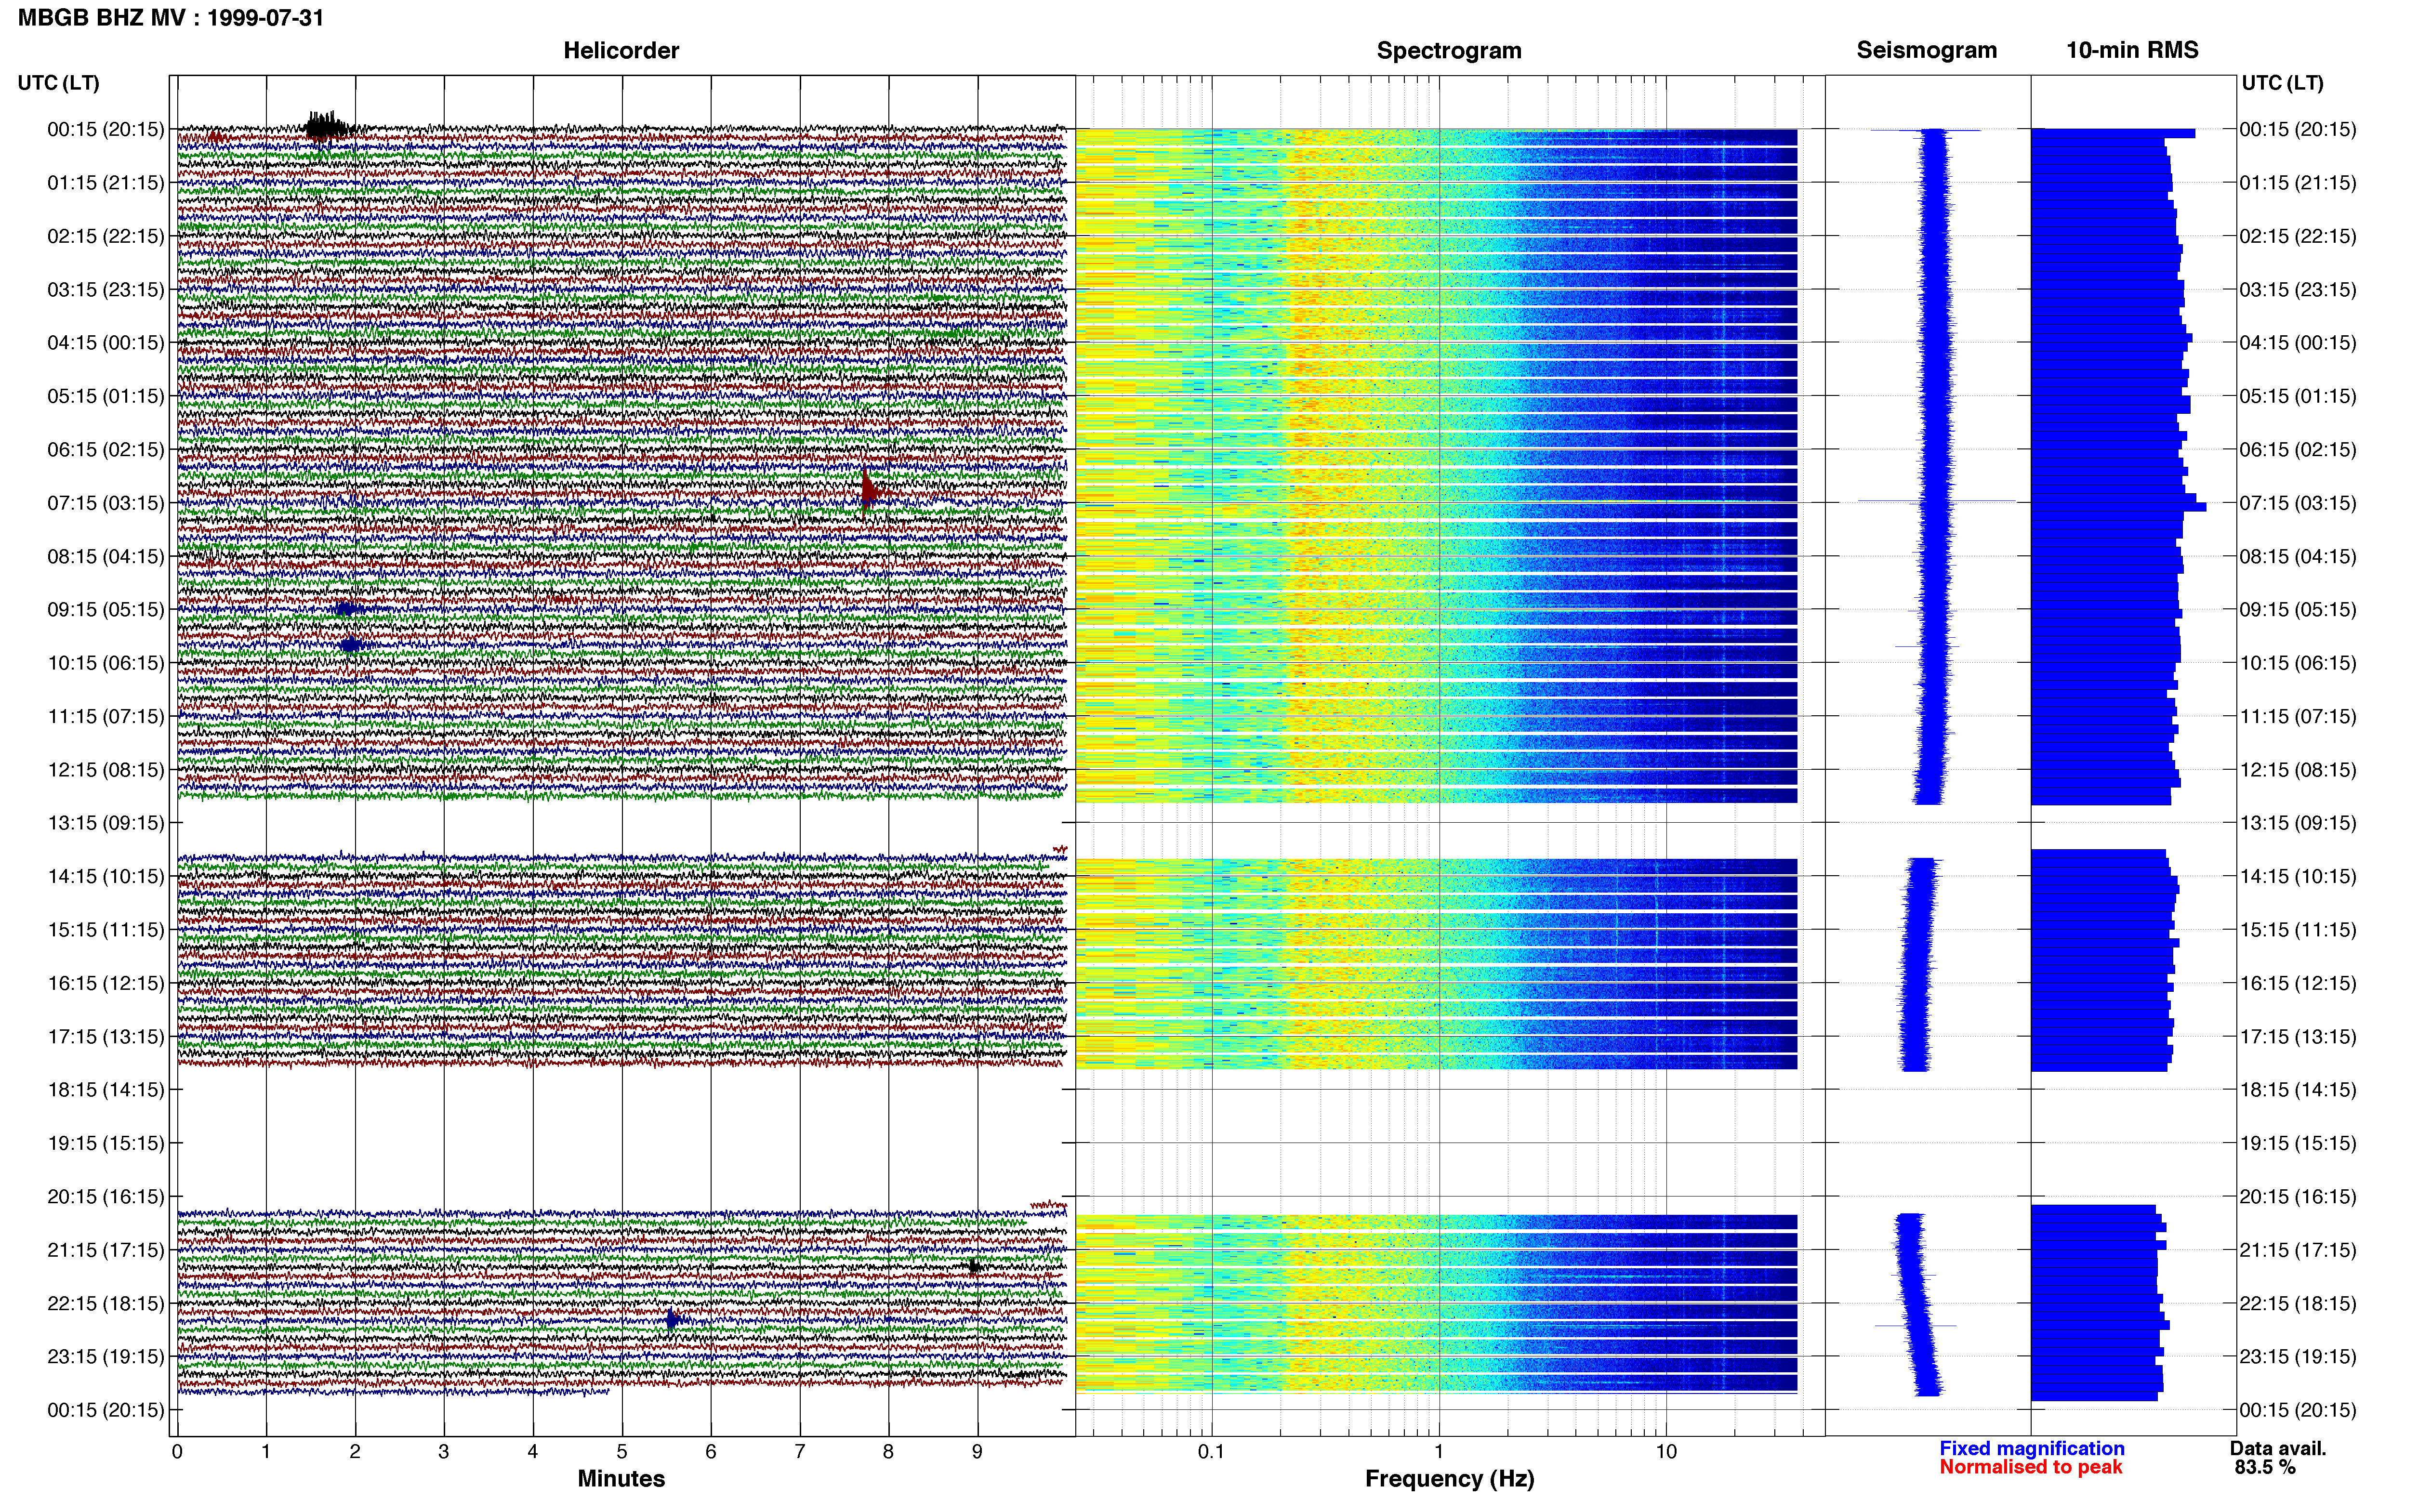Click RMS-side time label '16:15 (12:15)'

(2298, 983)
